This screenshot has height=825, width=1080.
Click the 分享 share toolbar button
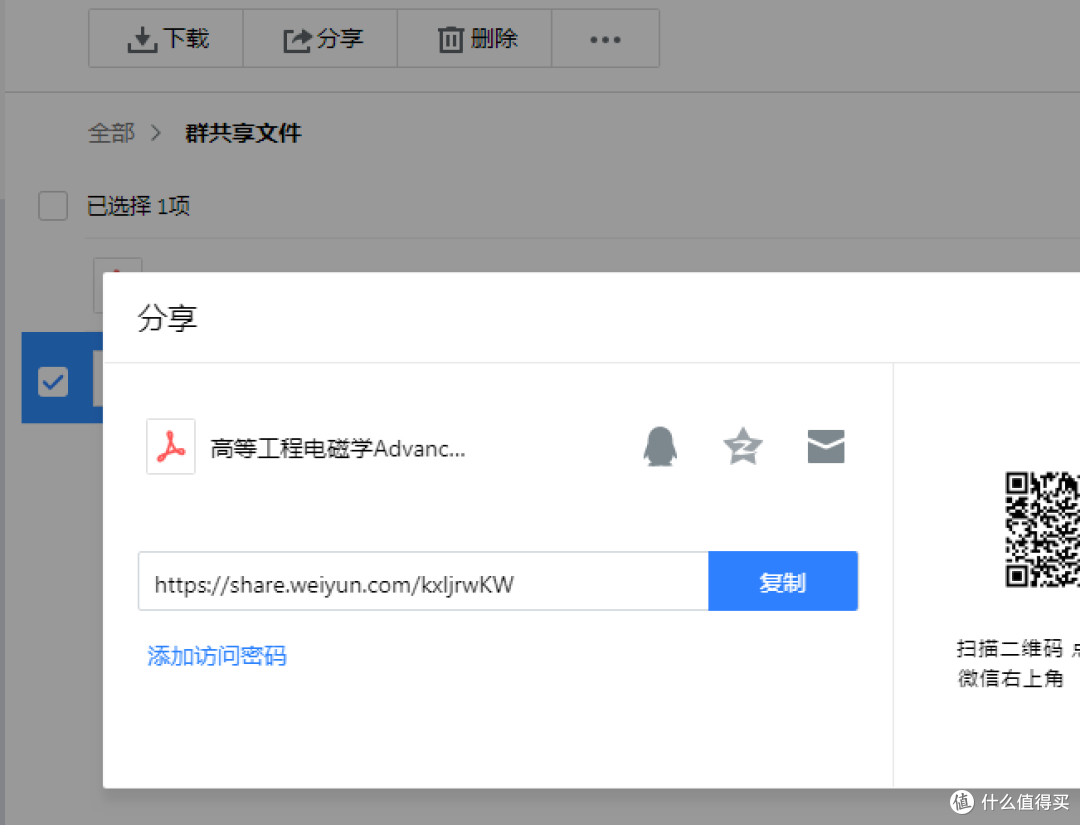pos(320,39)
